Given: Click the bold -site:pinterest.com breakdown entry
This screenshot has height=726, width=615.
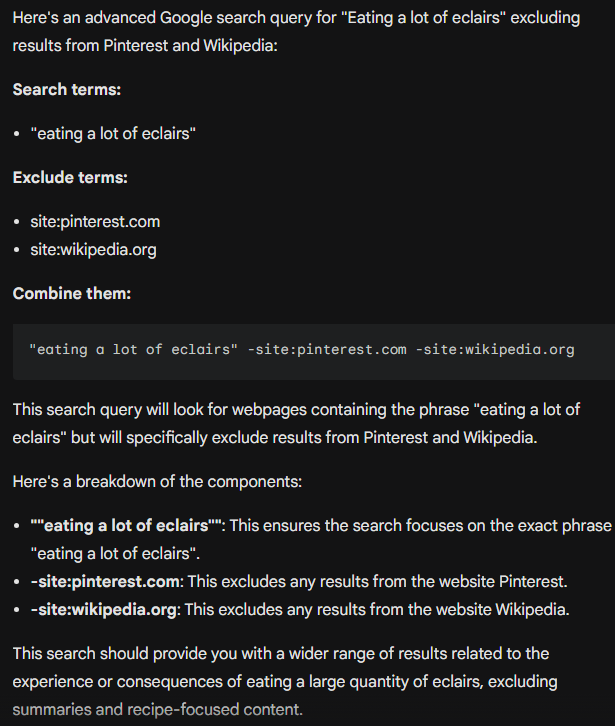Looking at the screenshot, I should coord(105,582).
